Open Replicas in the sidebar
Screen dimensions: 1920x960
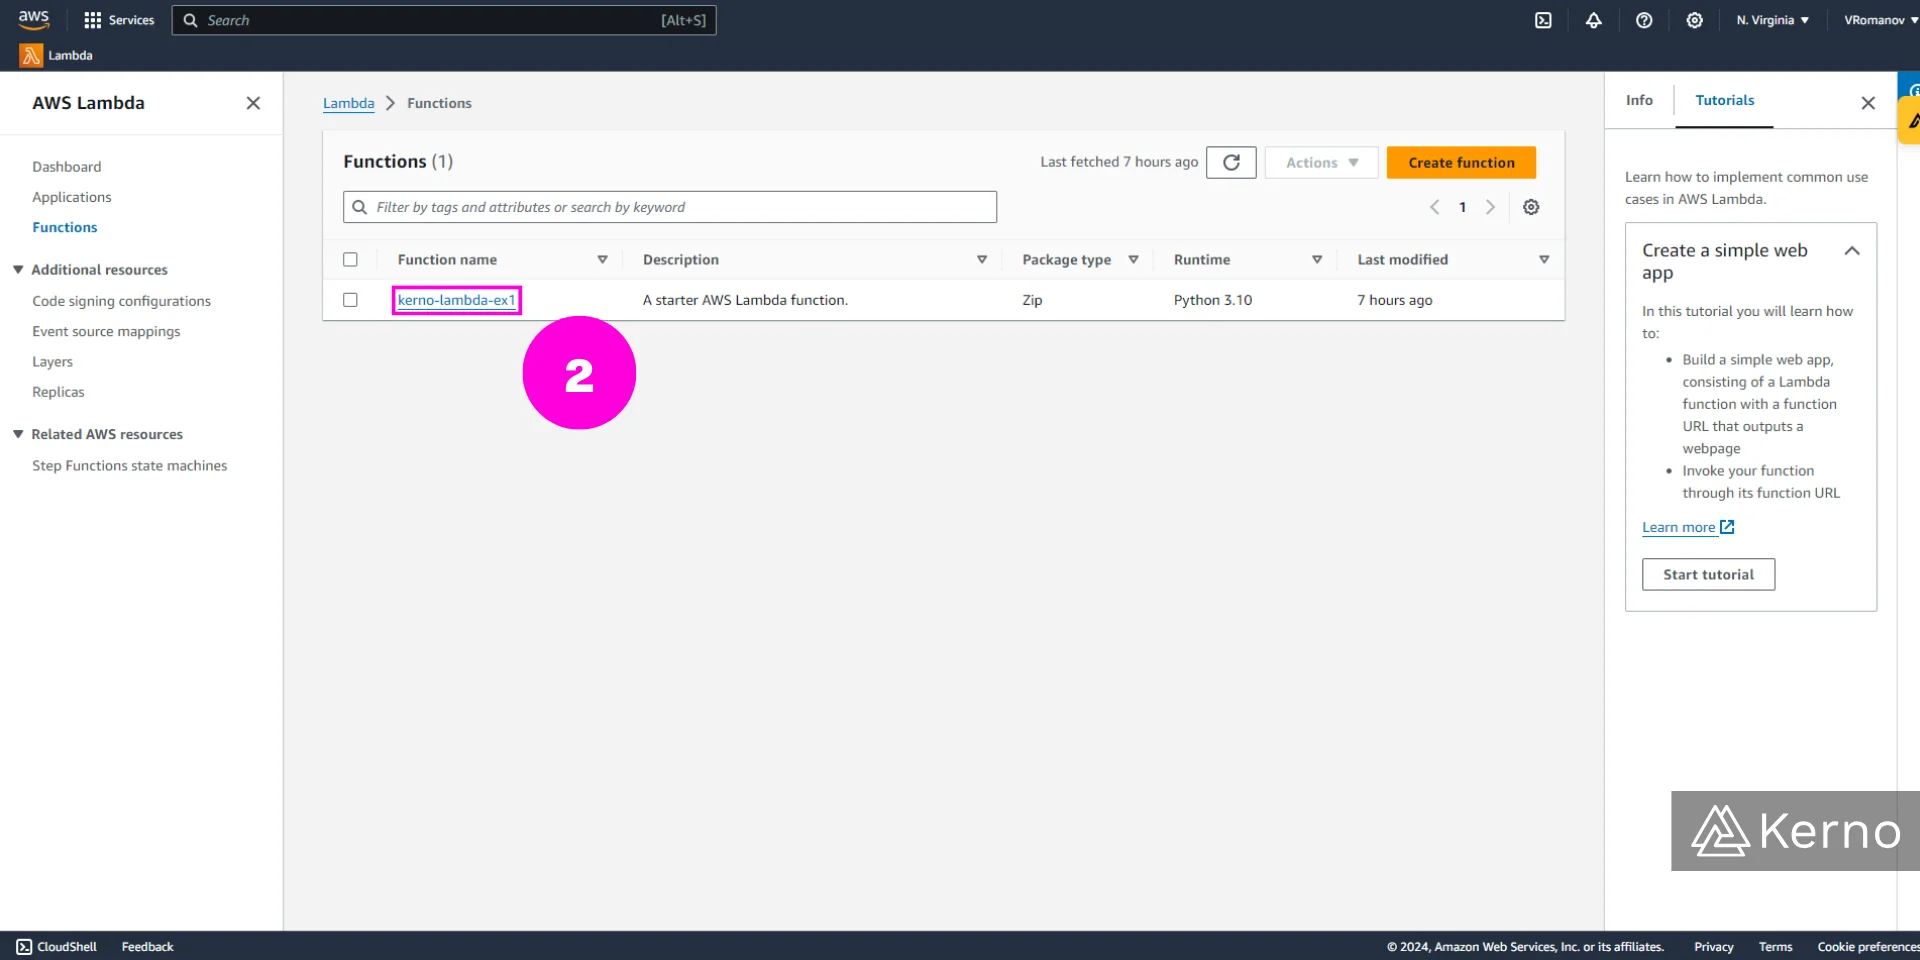[x=58, y=392]
